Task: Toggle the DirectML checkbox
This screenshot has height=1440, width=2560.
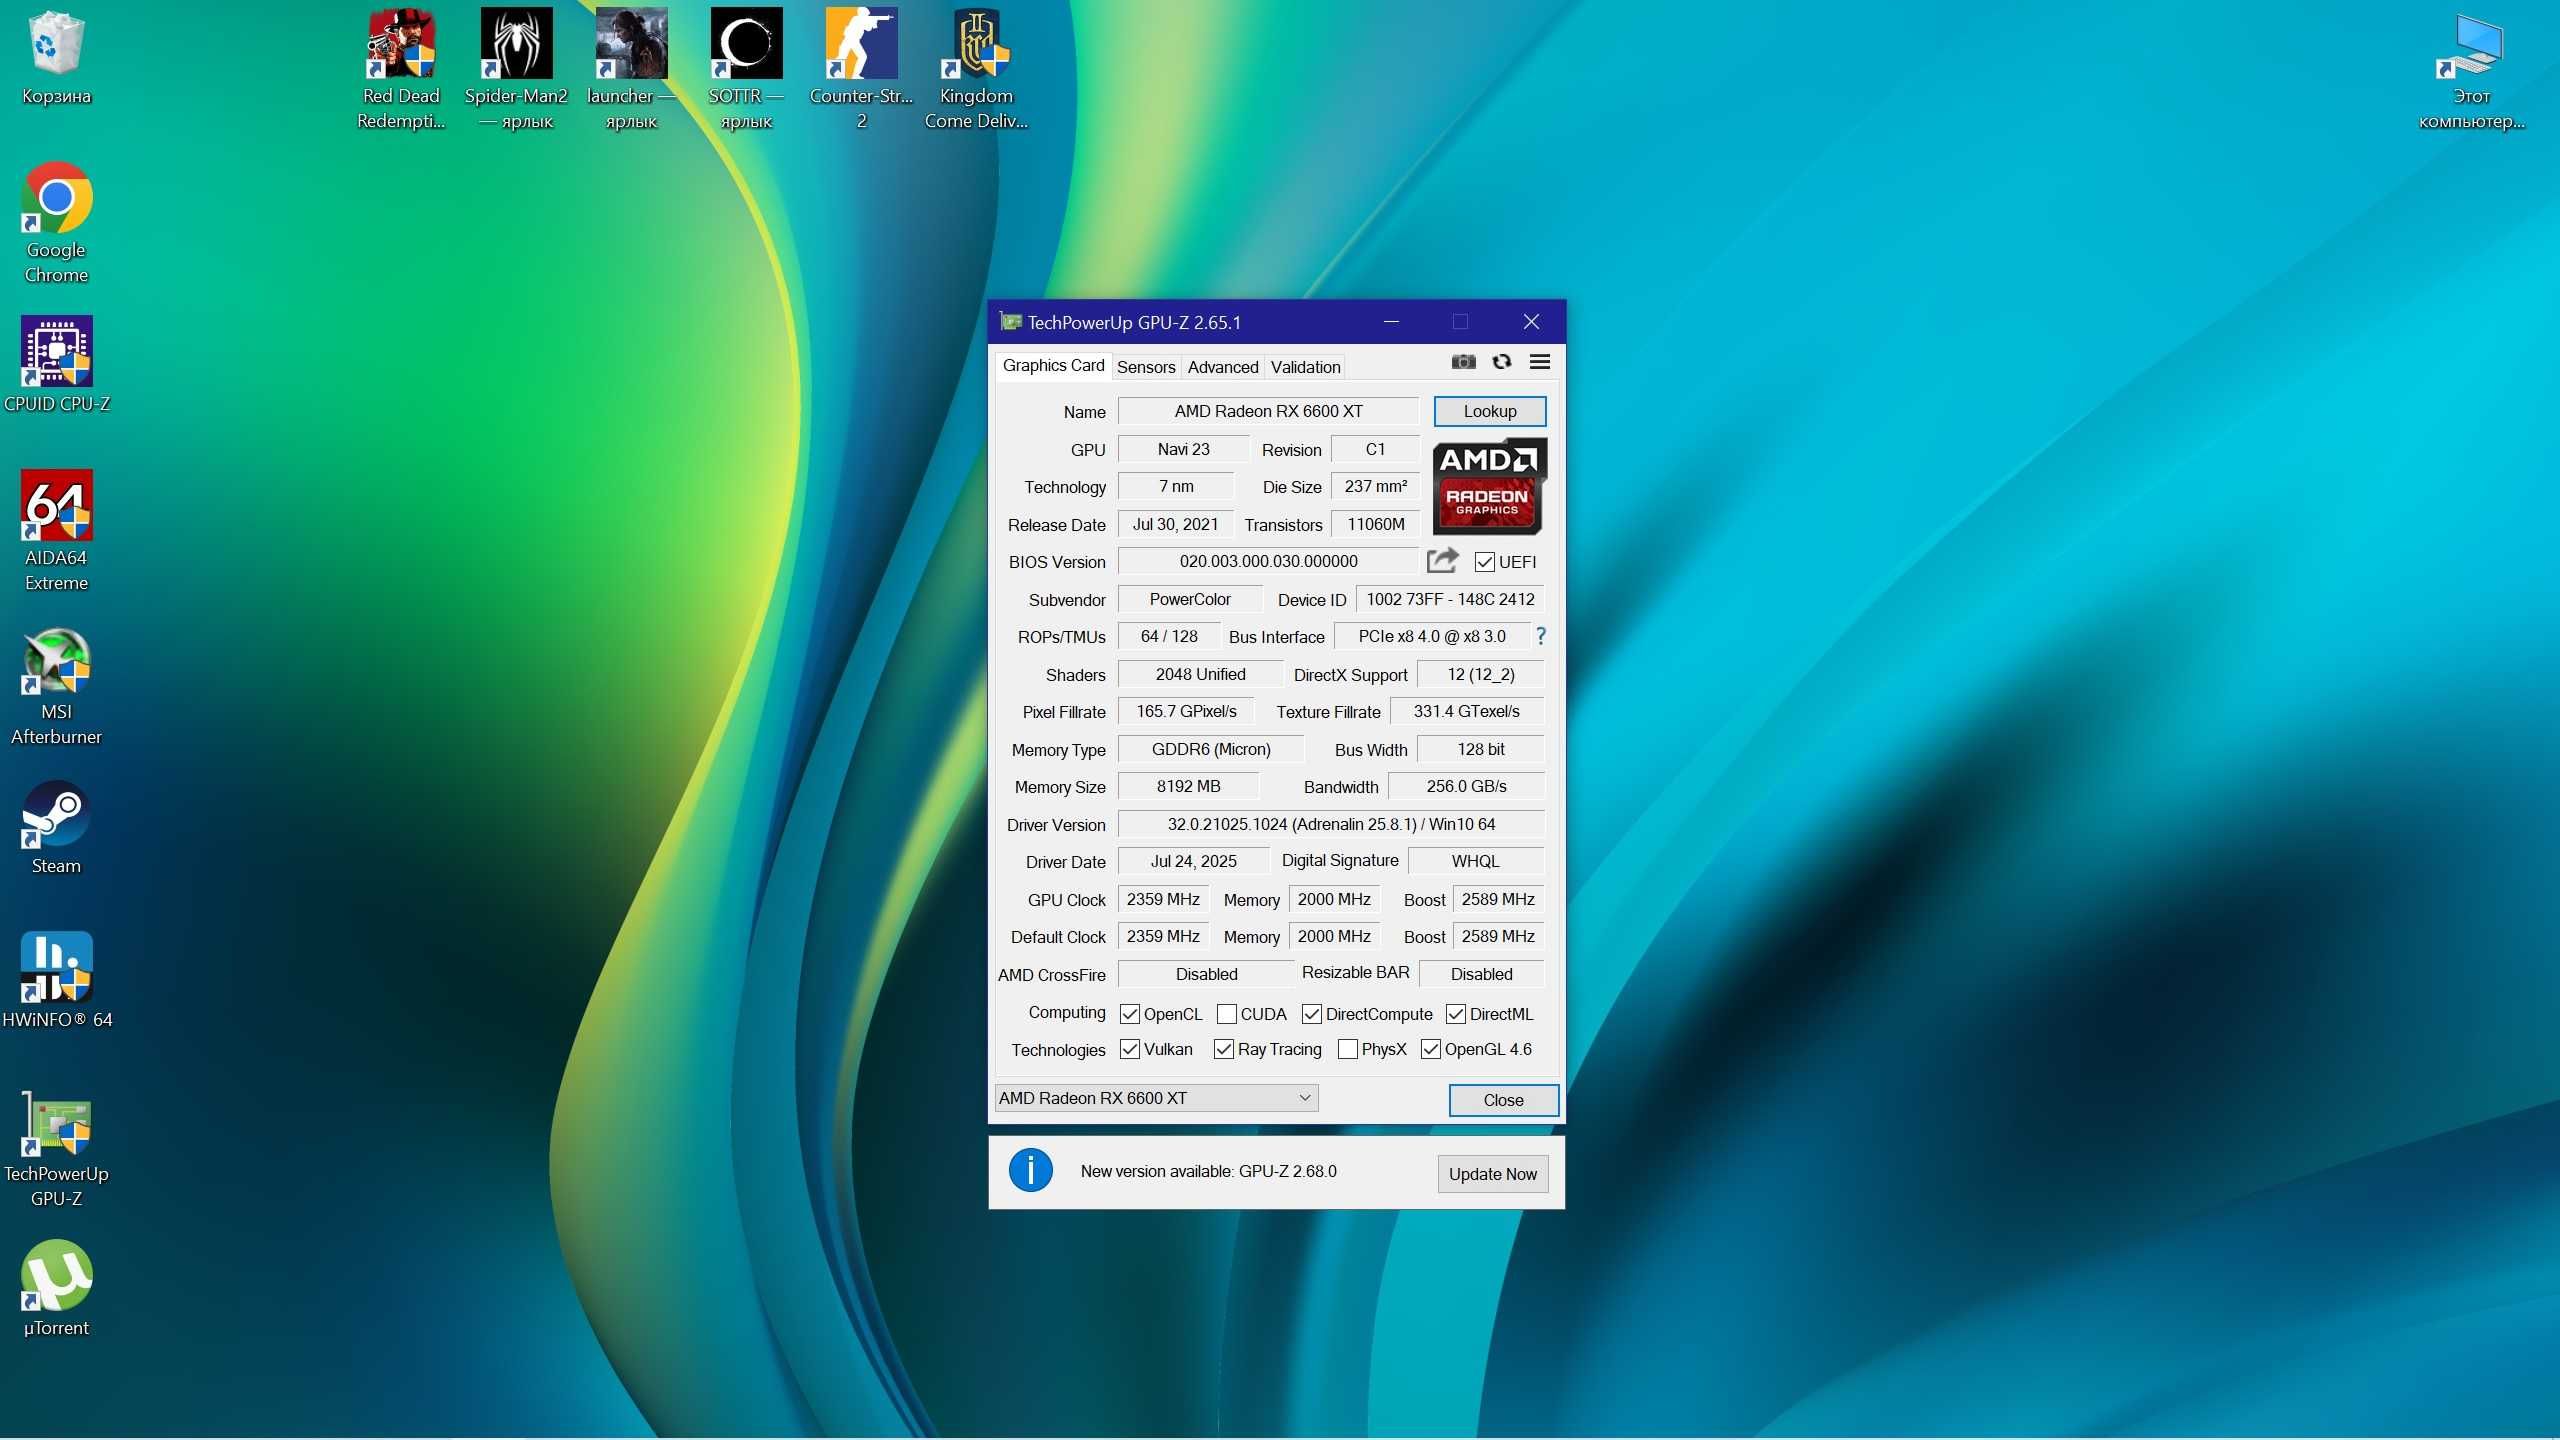Action: pyautogui.click(x=1456, y=1014)
